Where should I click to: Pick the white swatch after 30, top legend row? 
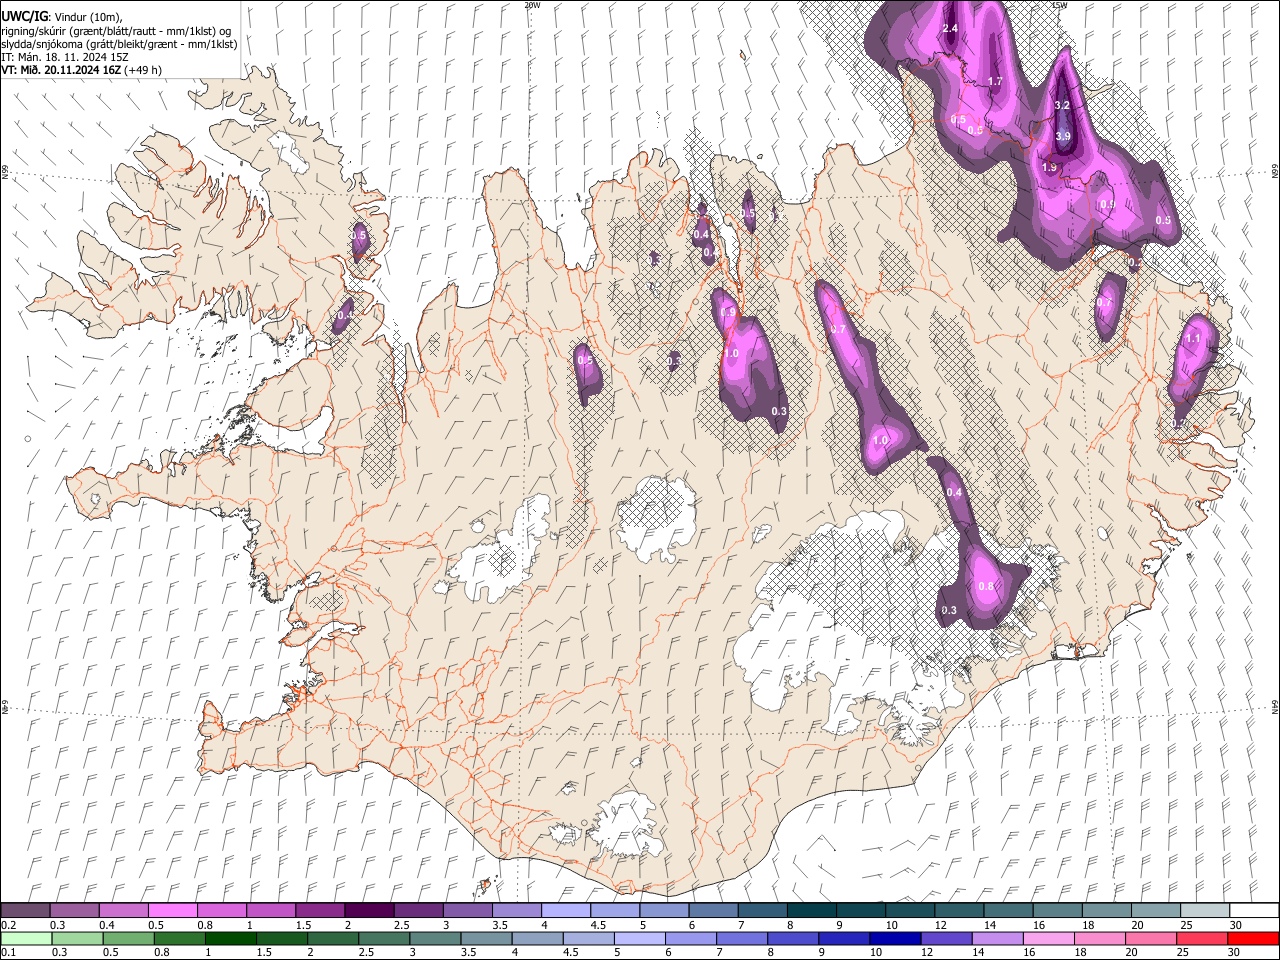pyautogui.click(x=1254, y=911)
